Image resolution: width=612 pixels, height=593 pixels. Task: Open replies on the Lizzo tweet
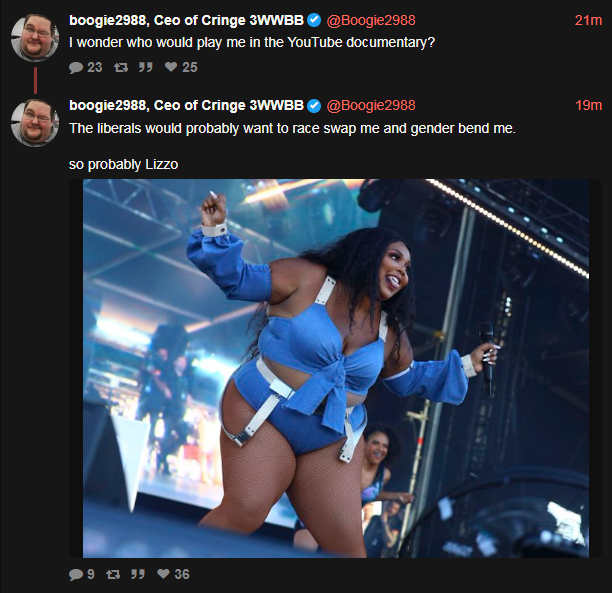pyautogui.click(x=82, y=574)
